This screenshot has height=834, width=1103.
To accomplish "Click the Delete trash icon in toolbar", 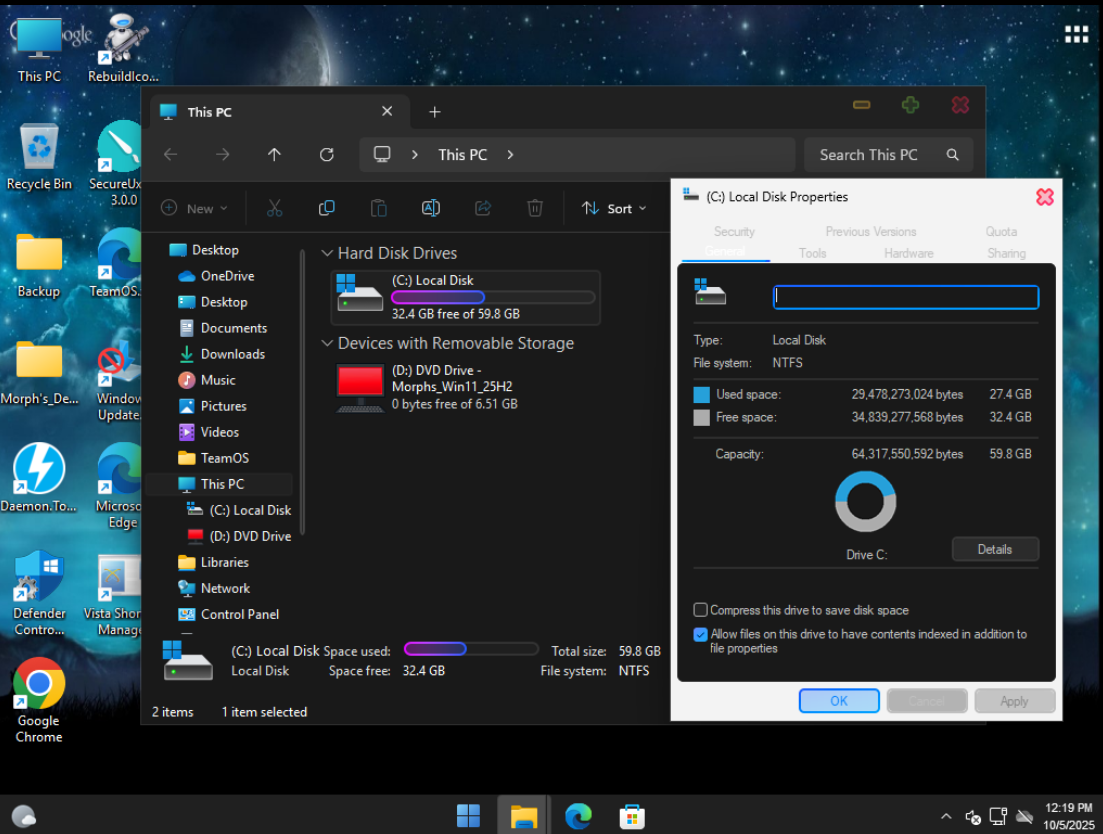I will click(535, 208).
